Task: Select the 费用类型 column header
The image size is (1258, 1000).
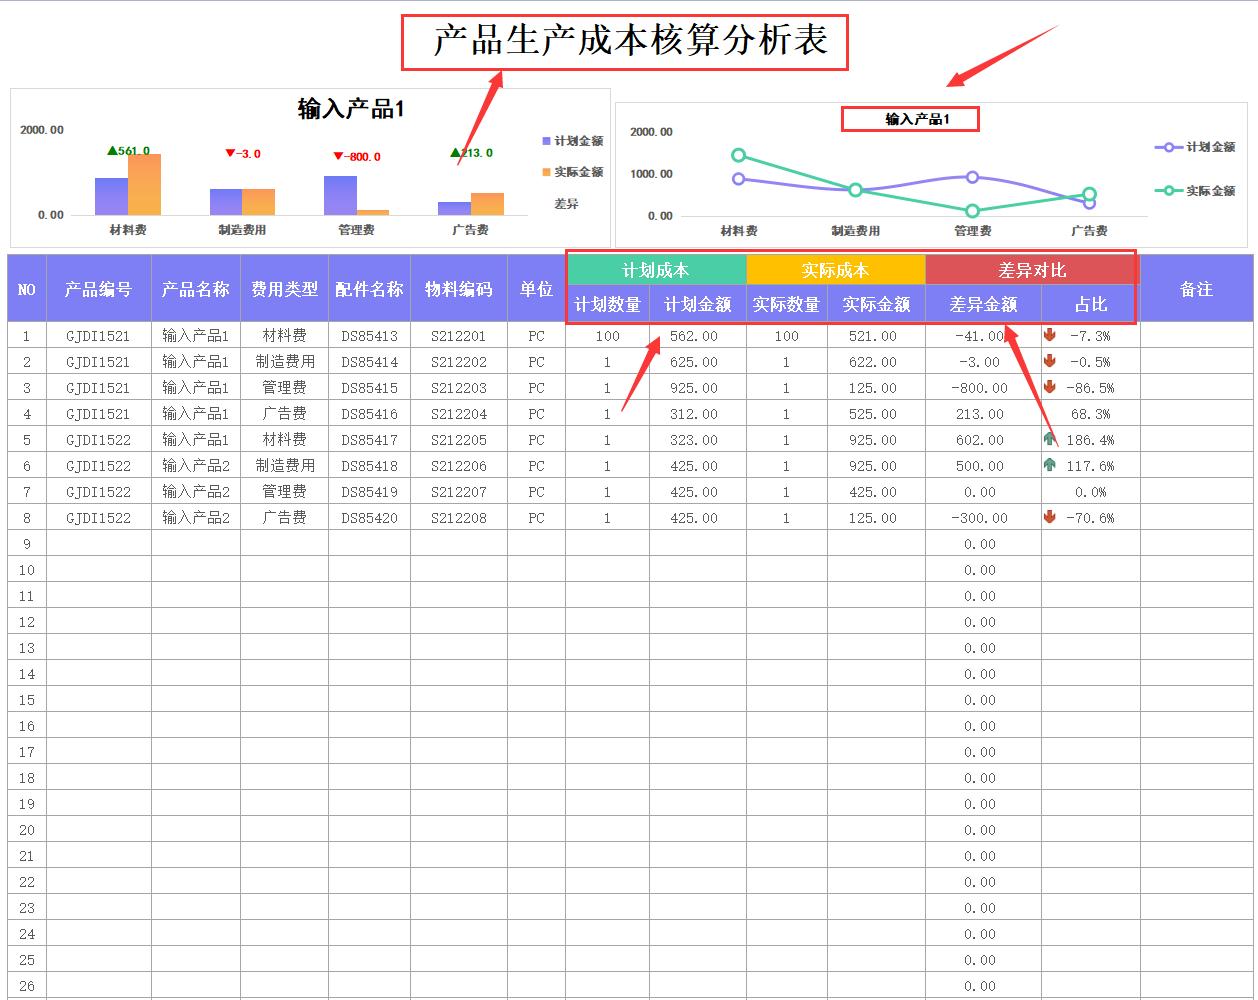Action: point(285,288)
